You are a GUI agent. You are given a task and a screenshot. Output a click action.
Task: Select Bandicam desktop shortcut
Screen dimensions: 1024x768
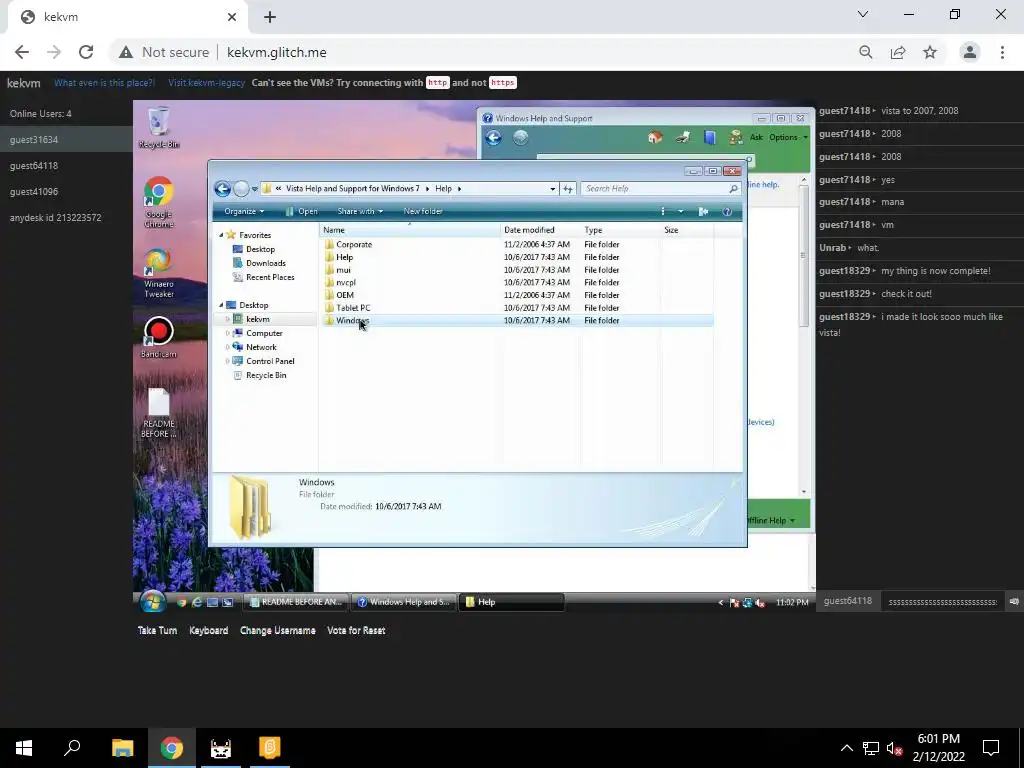159,337
